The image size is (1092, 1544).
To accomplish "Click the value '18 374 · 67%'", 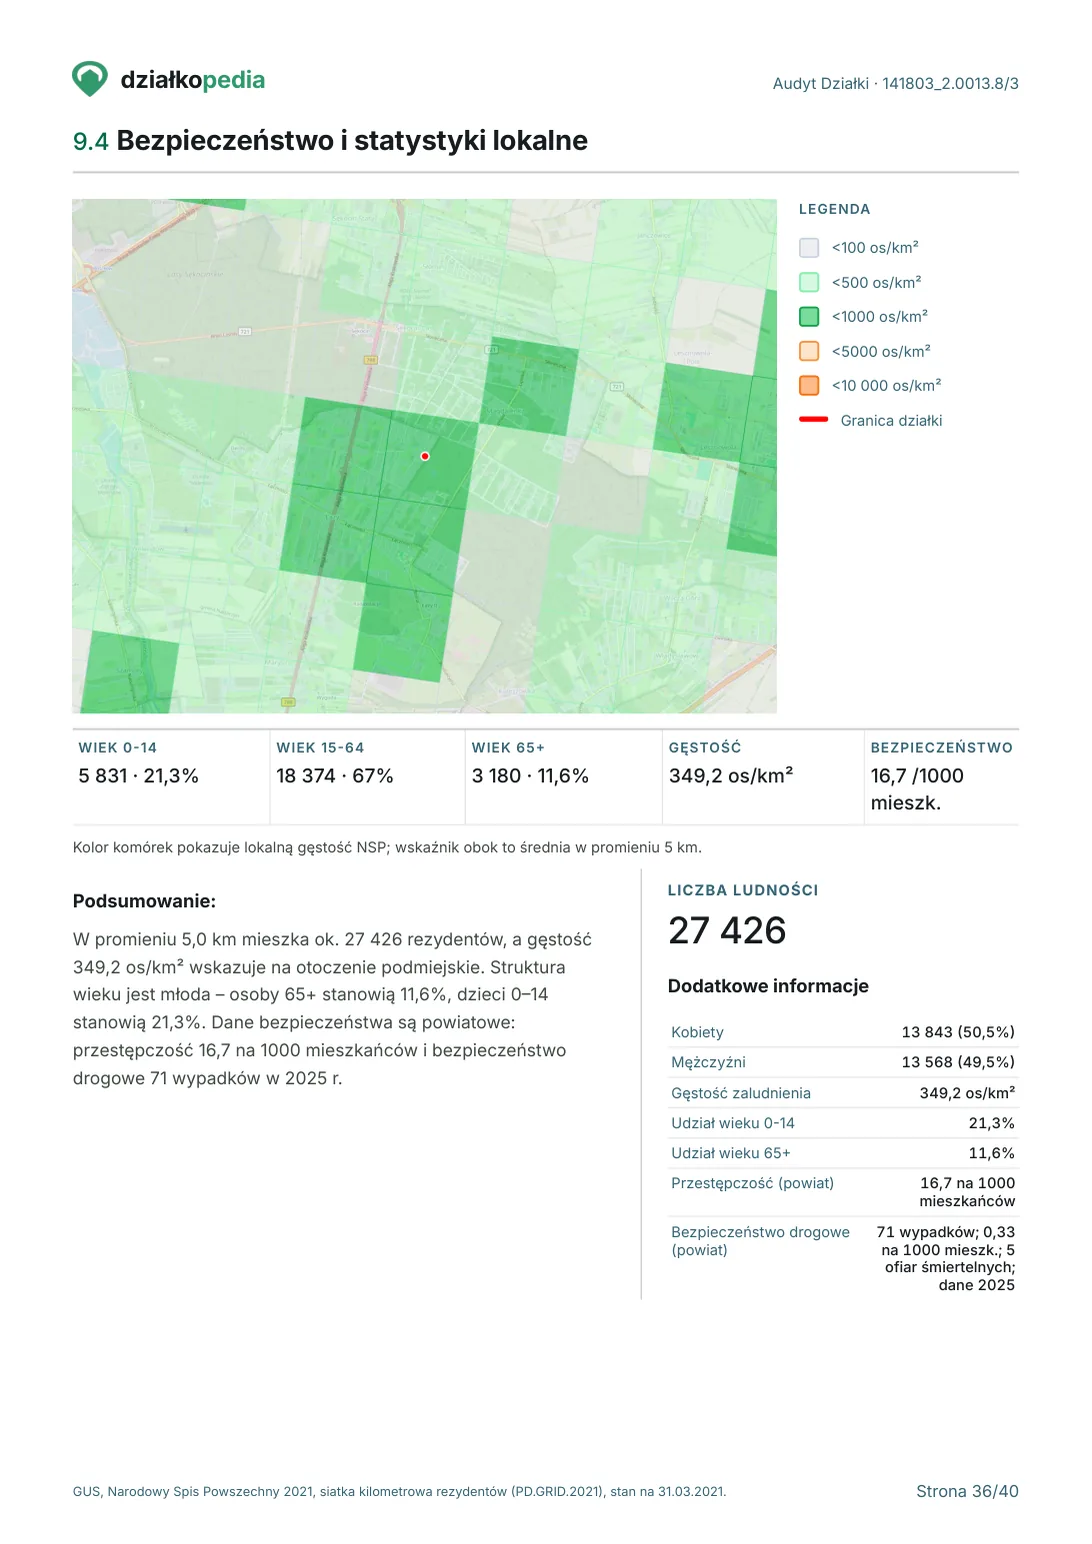I will coord(335,776).
